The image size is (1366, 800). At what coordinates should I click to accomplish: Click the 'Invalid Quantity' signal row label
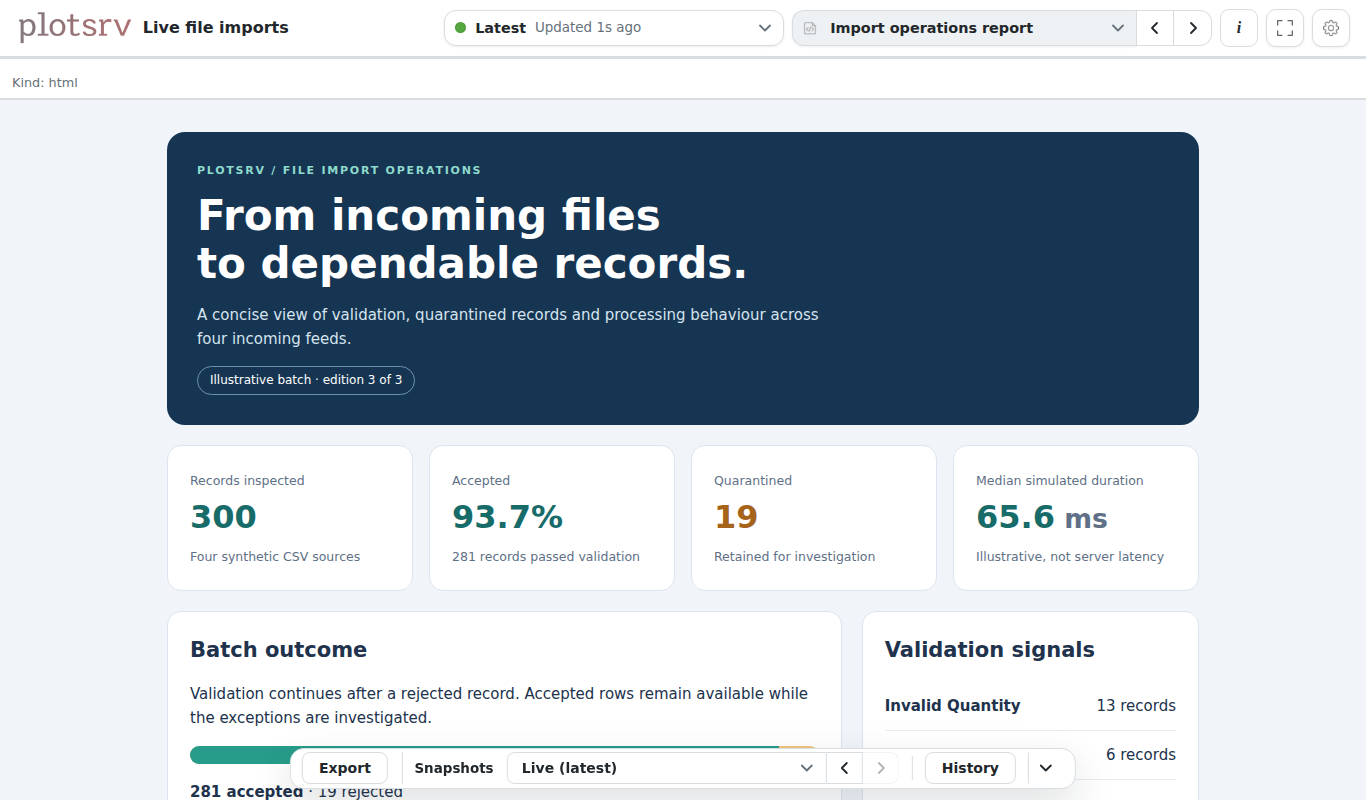953,706
